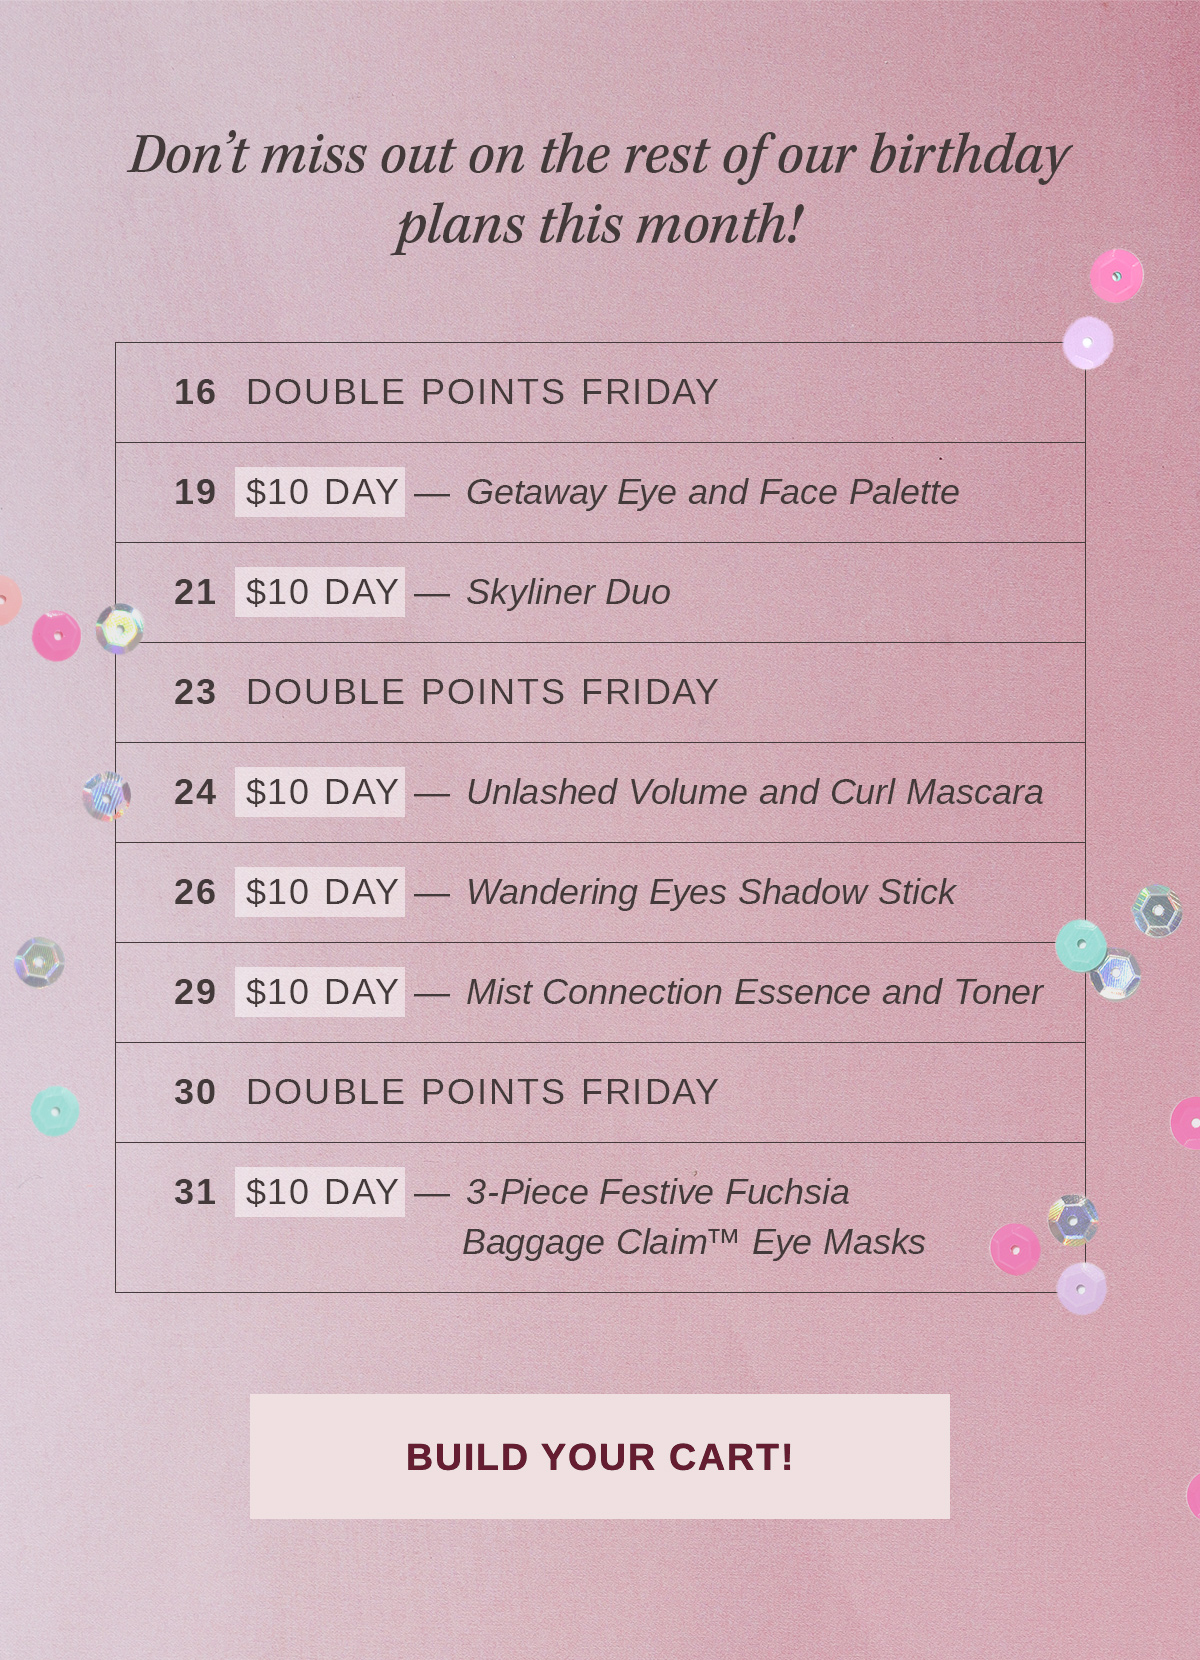
Task: Click Mist Connection Essence and Toner
Action: (754, 992)
